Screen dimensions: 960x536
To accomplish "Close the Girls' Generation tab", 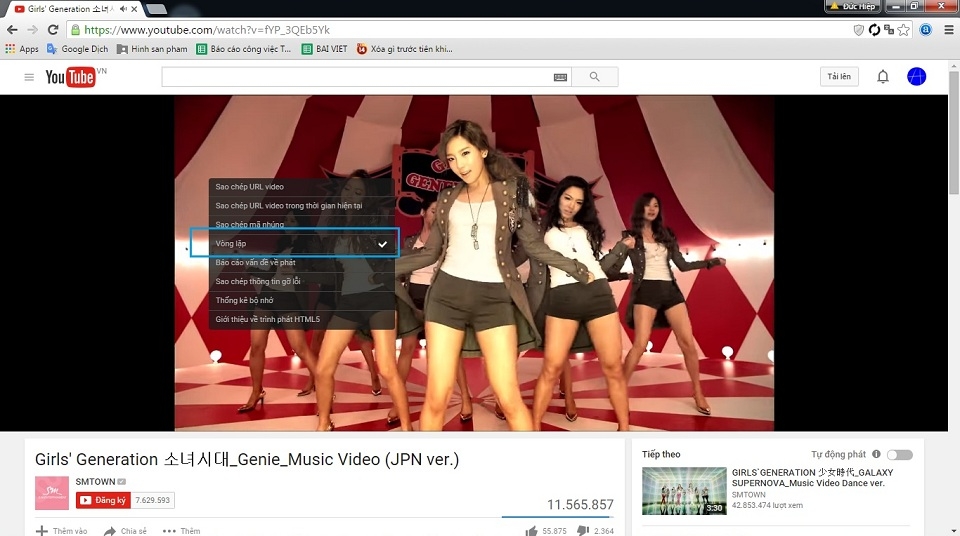I will (134, 9).
